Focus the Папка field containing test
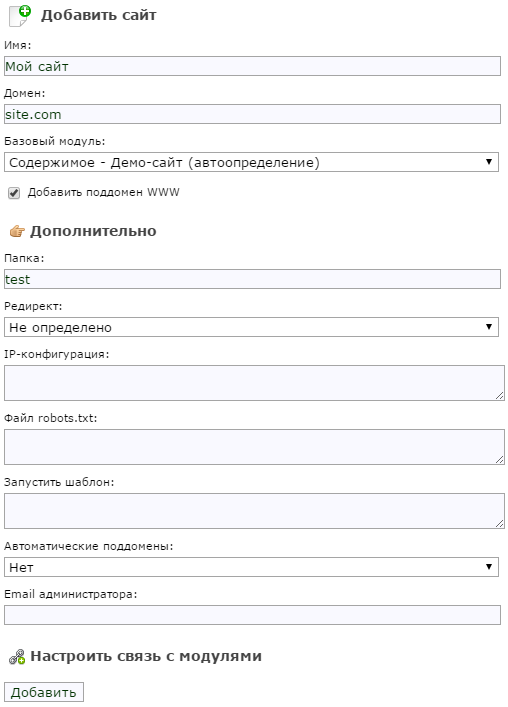The height and width of the screenshot is (707, 508). coord(252,279)
